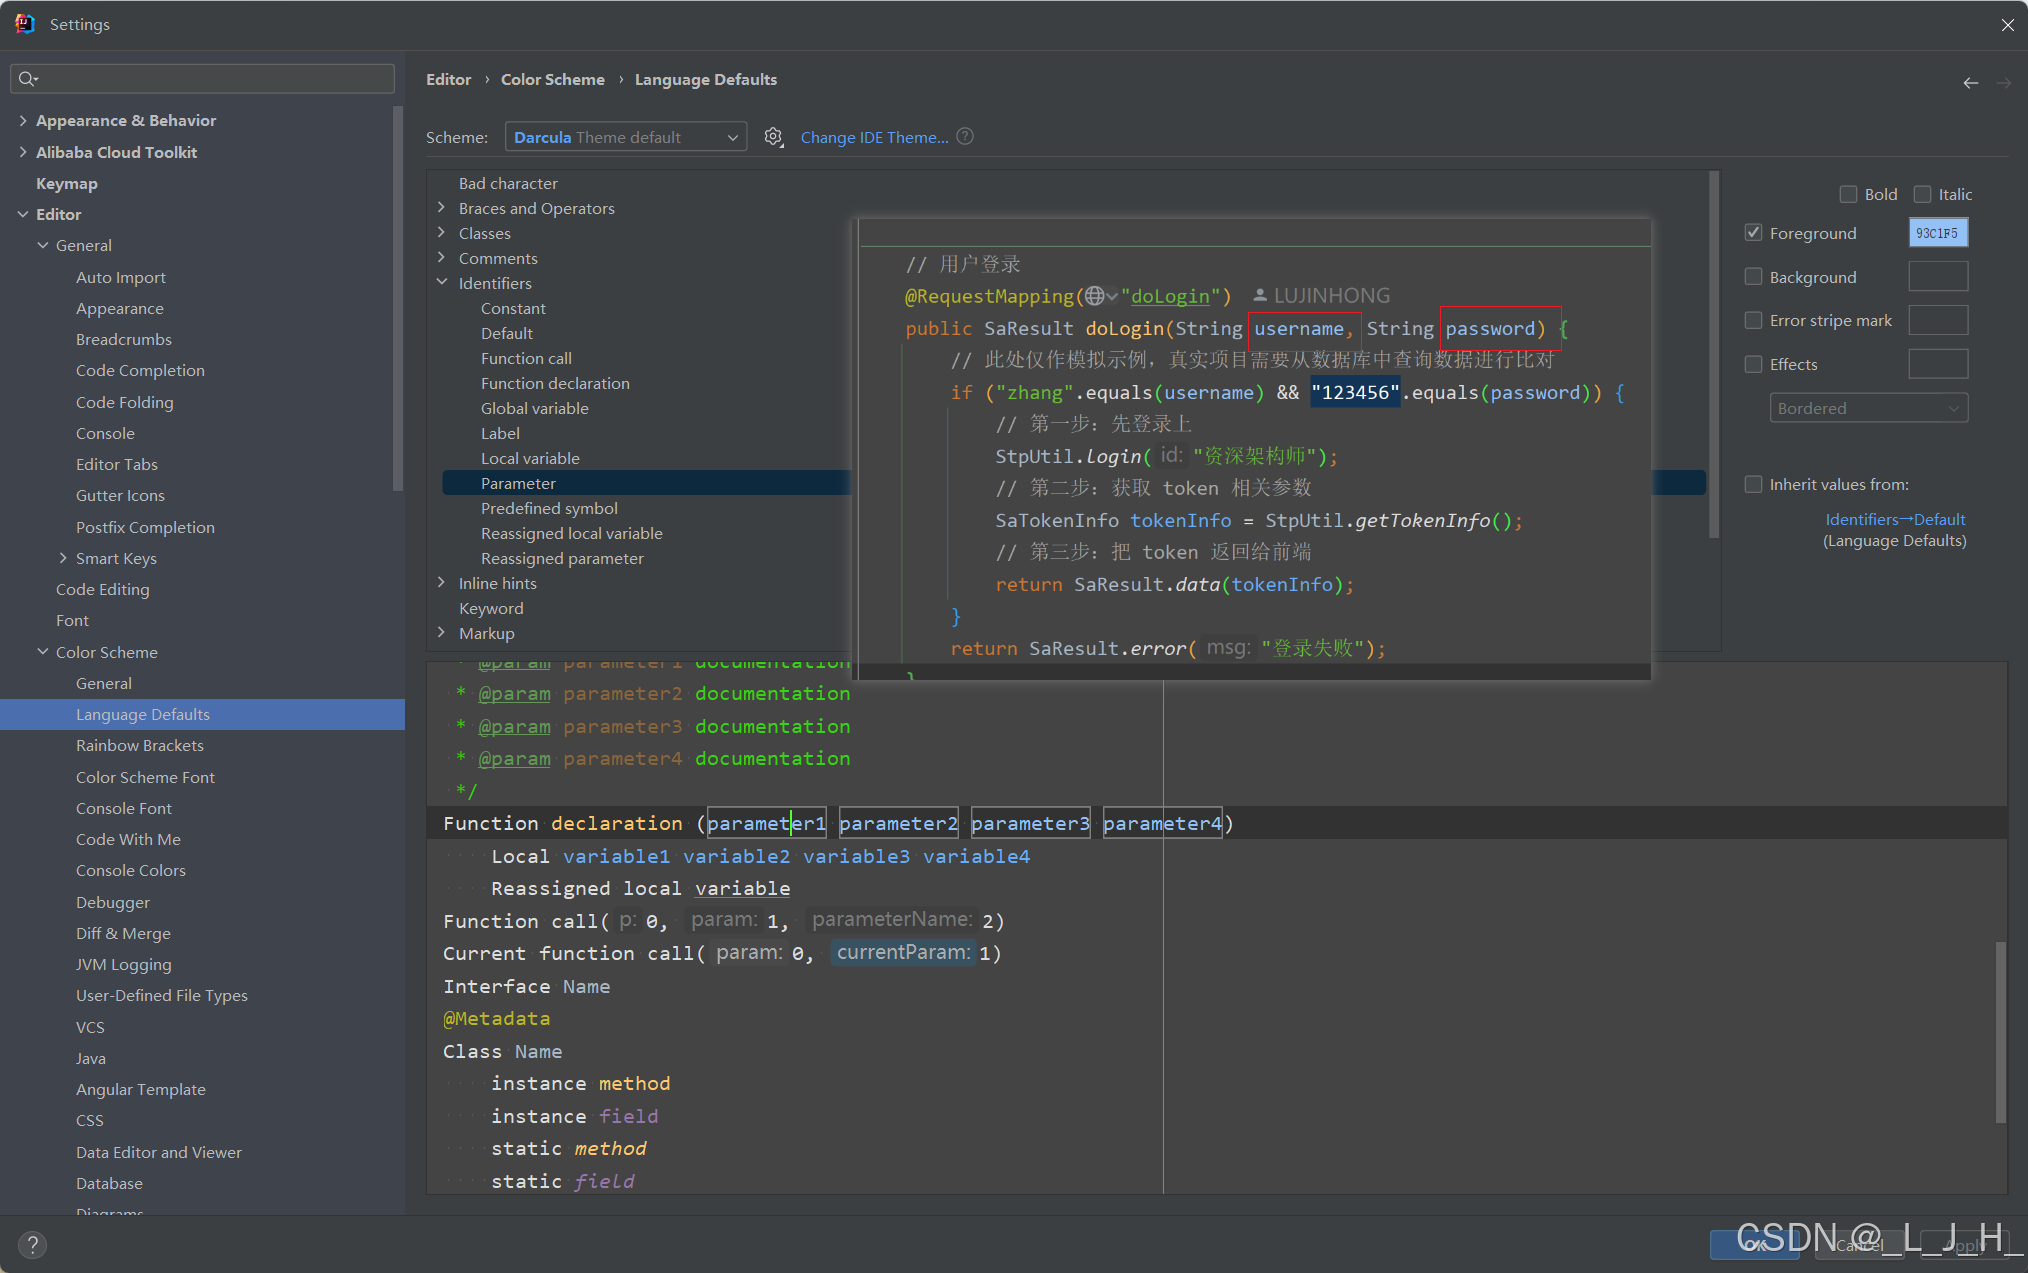Select Rainbow Brackets in the sidebar
Screen dimensions: 2028x1273
pos(140,745)
